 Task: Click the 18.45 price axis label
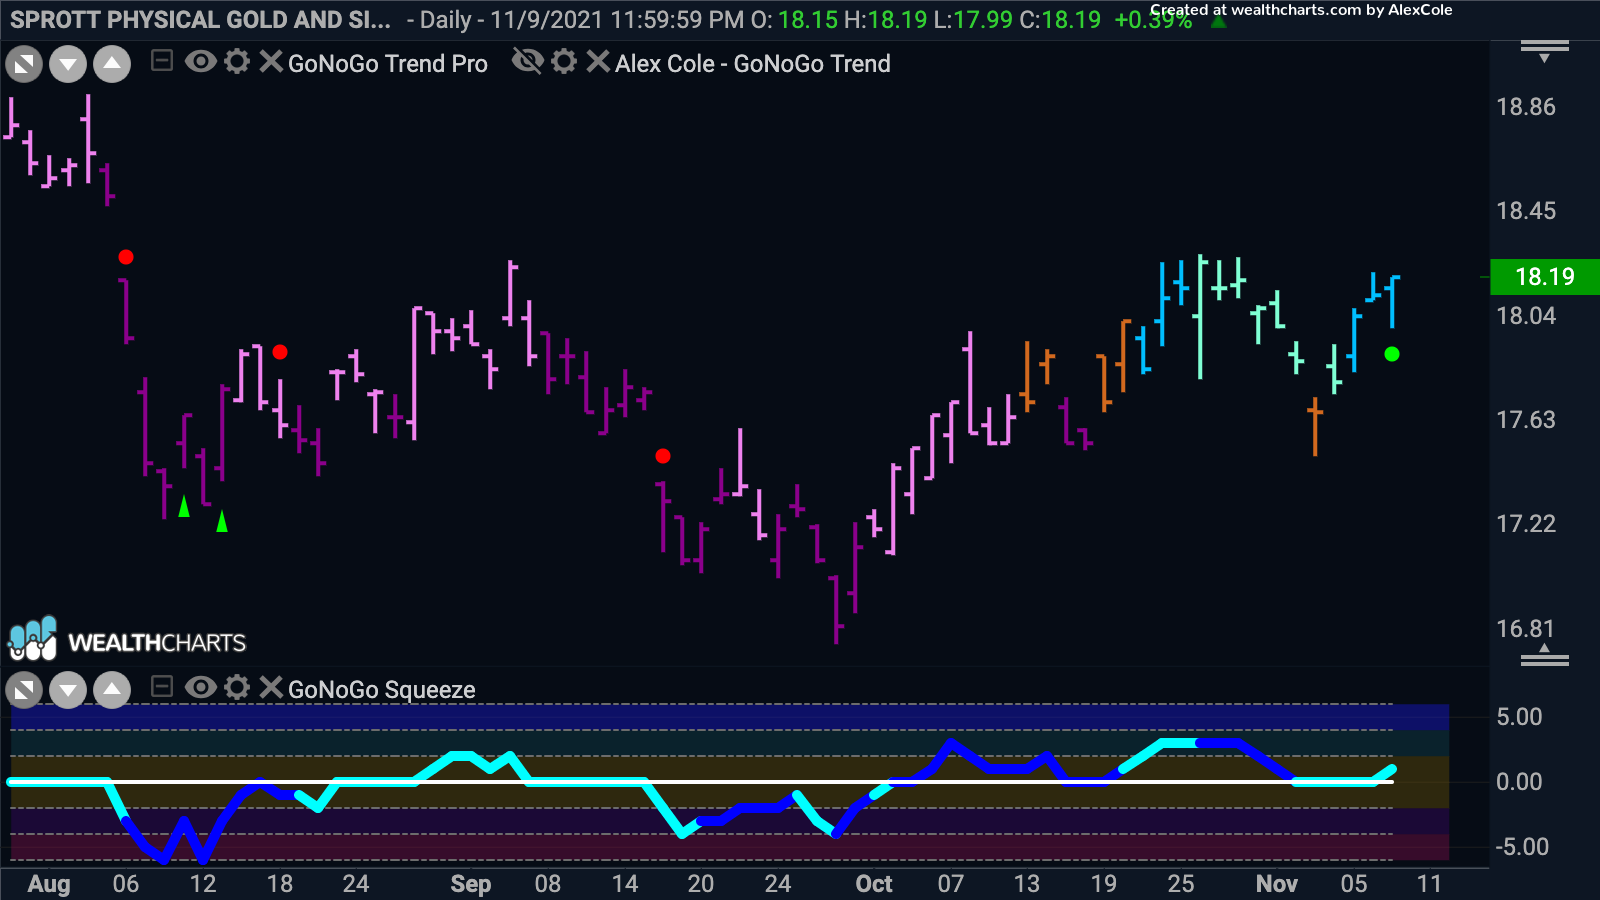1526,211
